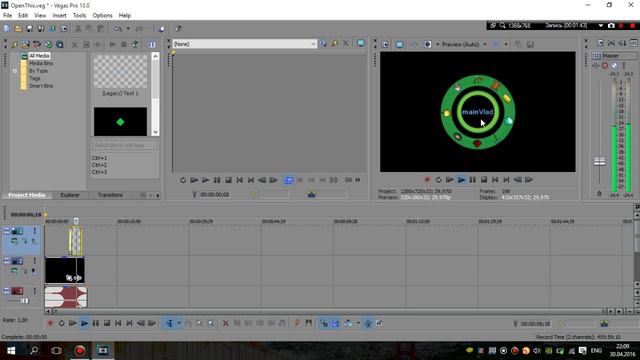Click the Insert Marker icon under the timeline
This screenshot has height=360, width=640.
click(297, 323)
